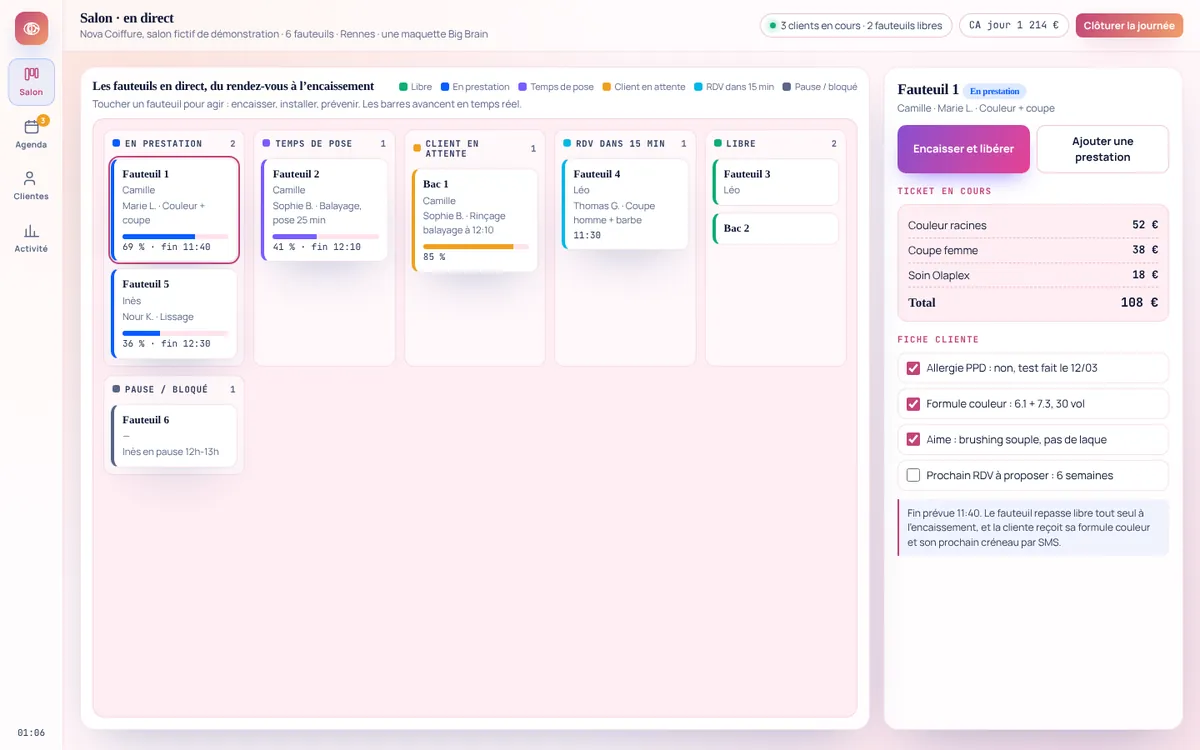Toggle Formule couleur 6.1 + 7.3 checkbox
This screenshot has width=1200, height=750.
(x=913, y=404)
